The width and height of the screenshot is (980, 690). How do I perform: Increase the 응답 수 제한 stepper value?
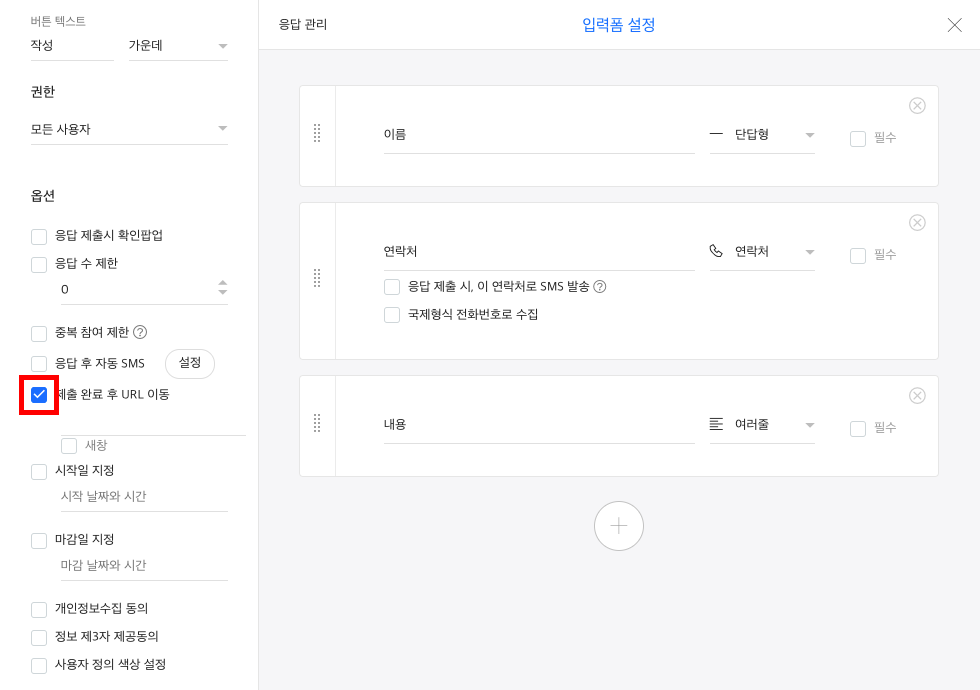(222, 283)
